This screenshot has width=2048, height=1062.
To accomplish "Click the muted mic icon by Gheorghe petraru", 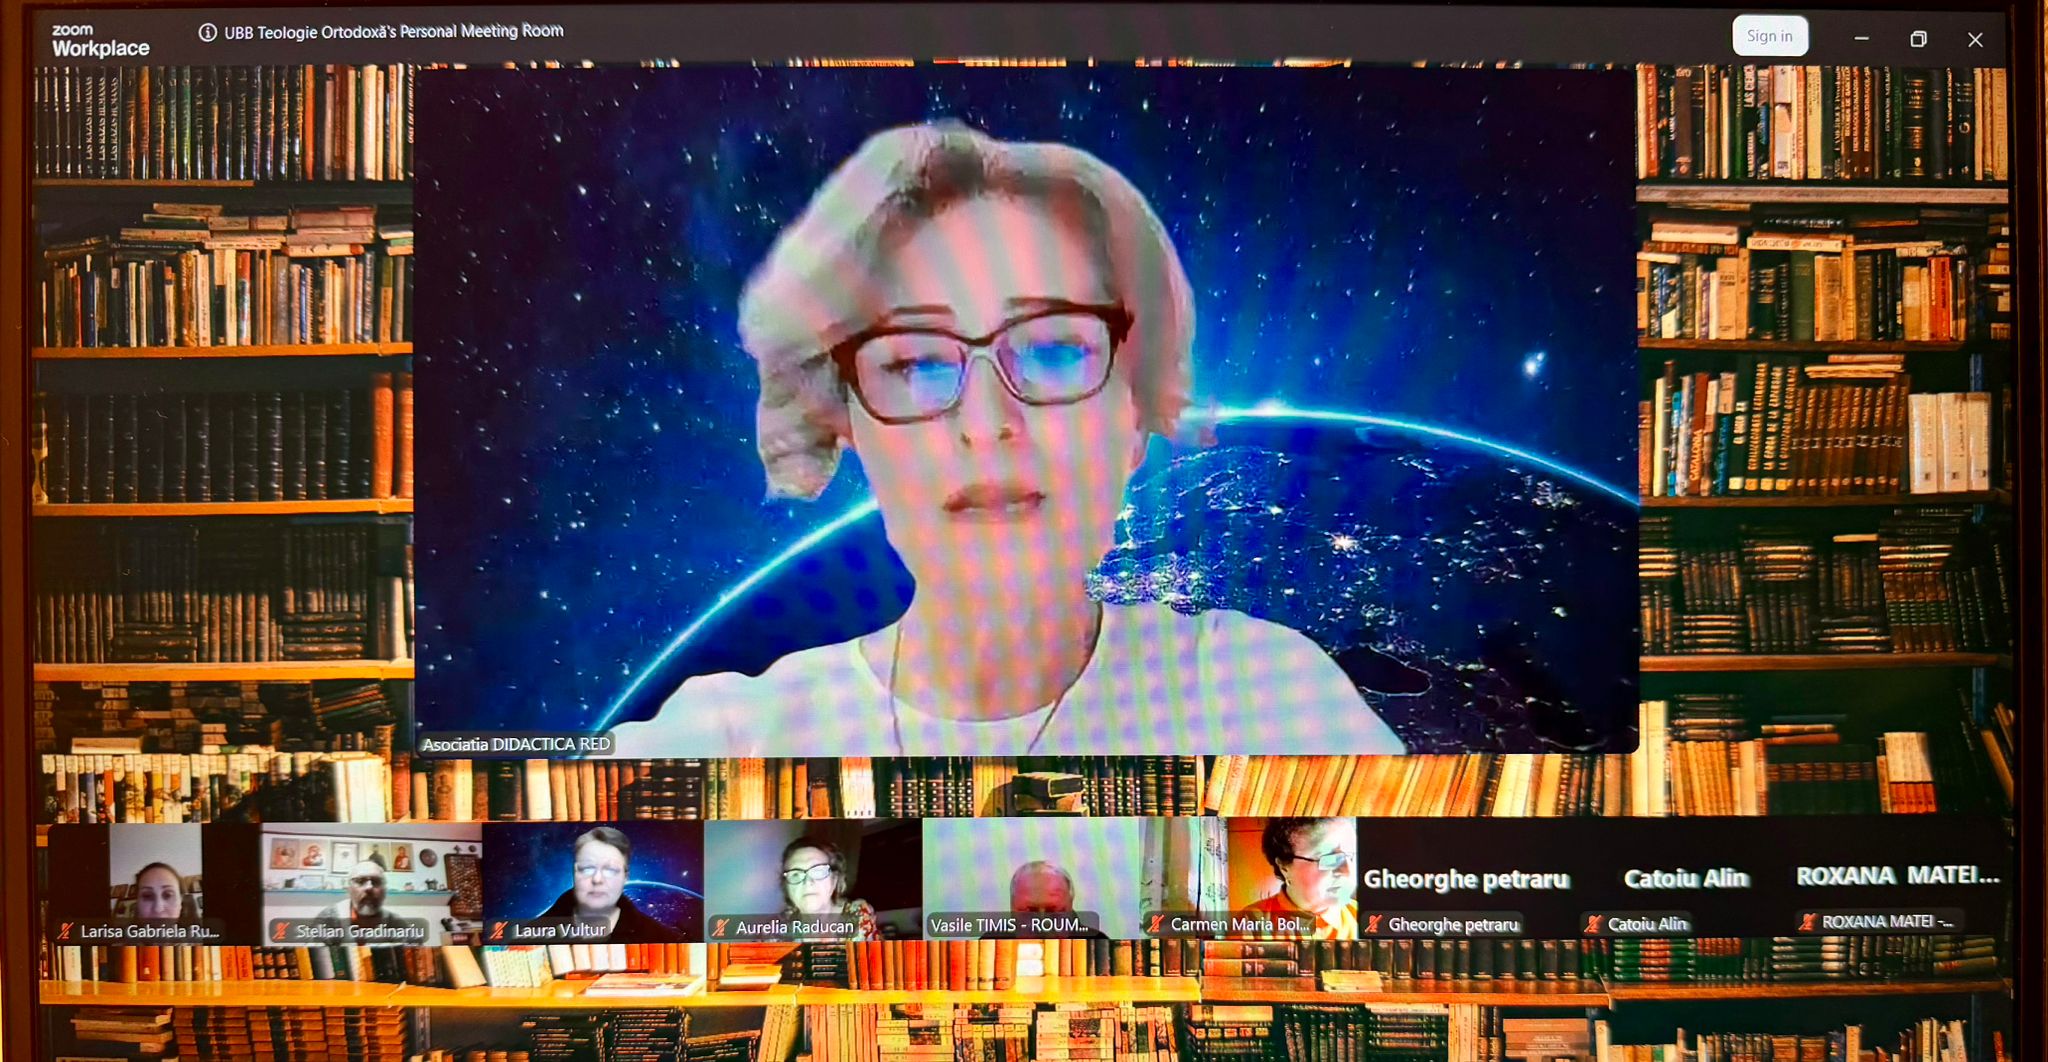I will (x=1374, y=924).
